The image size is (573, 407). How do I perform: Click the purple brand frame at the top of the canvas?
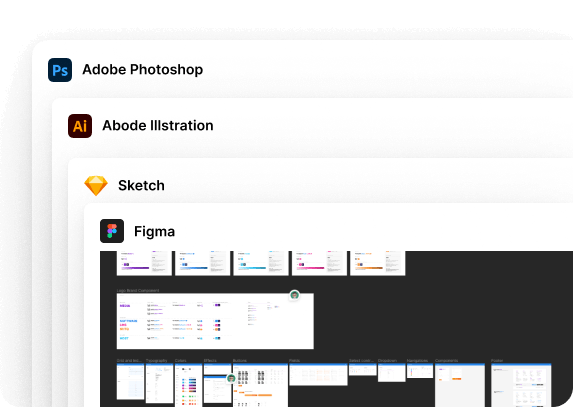tap(144, 263)
